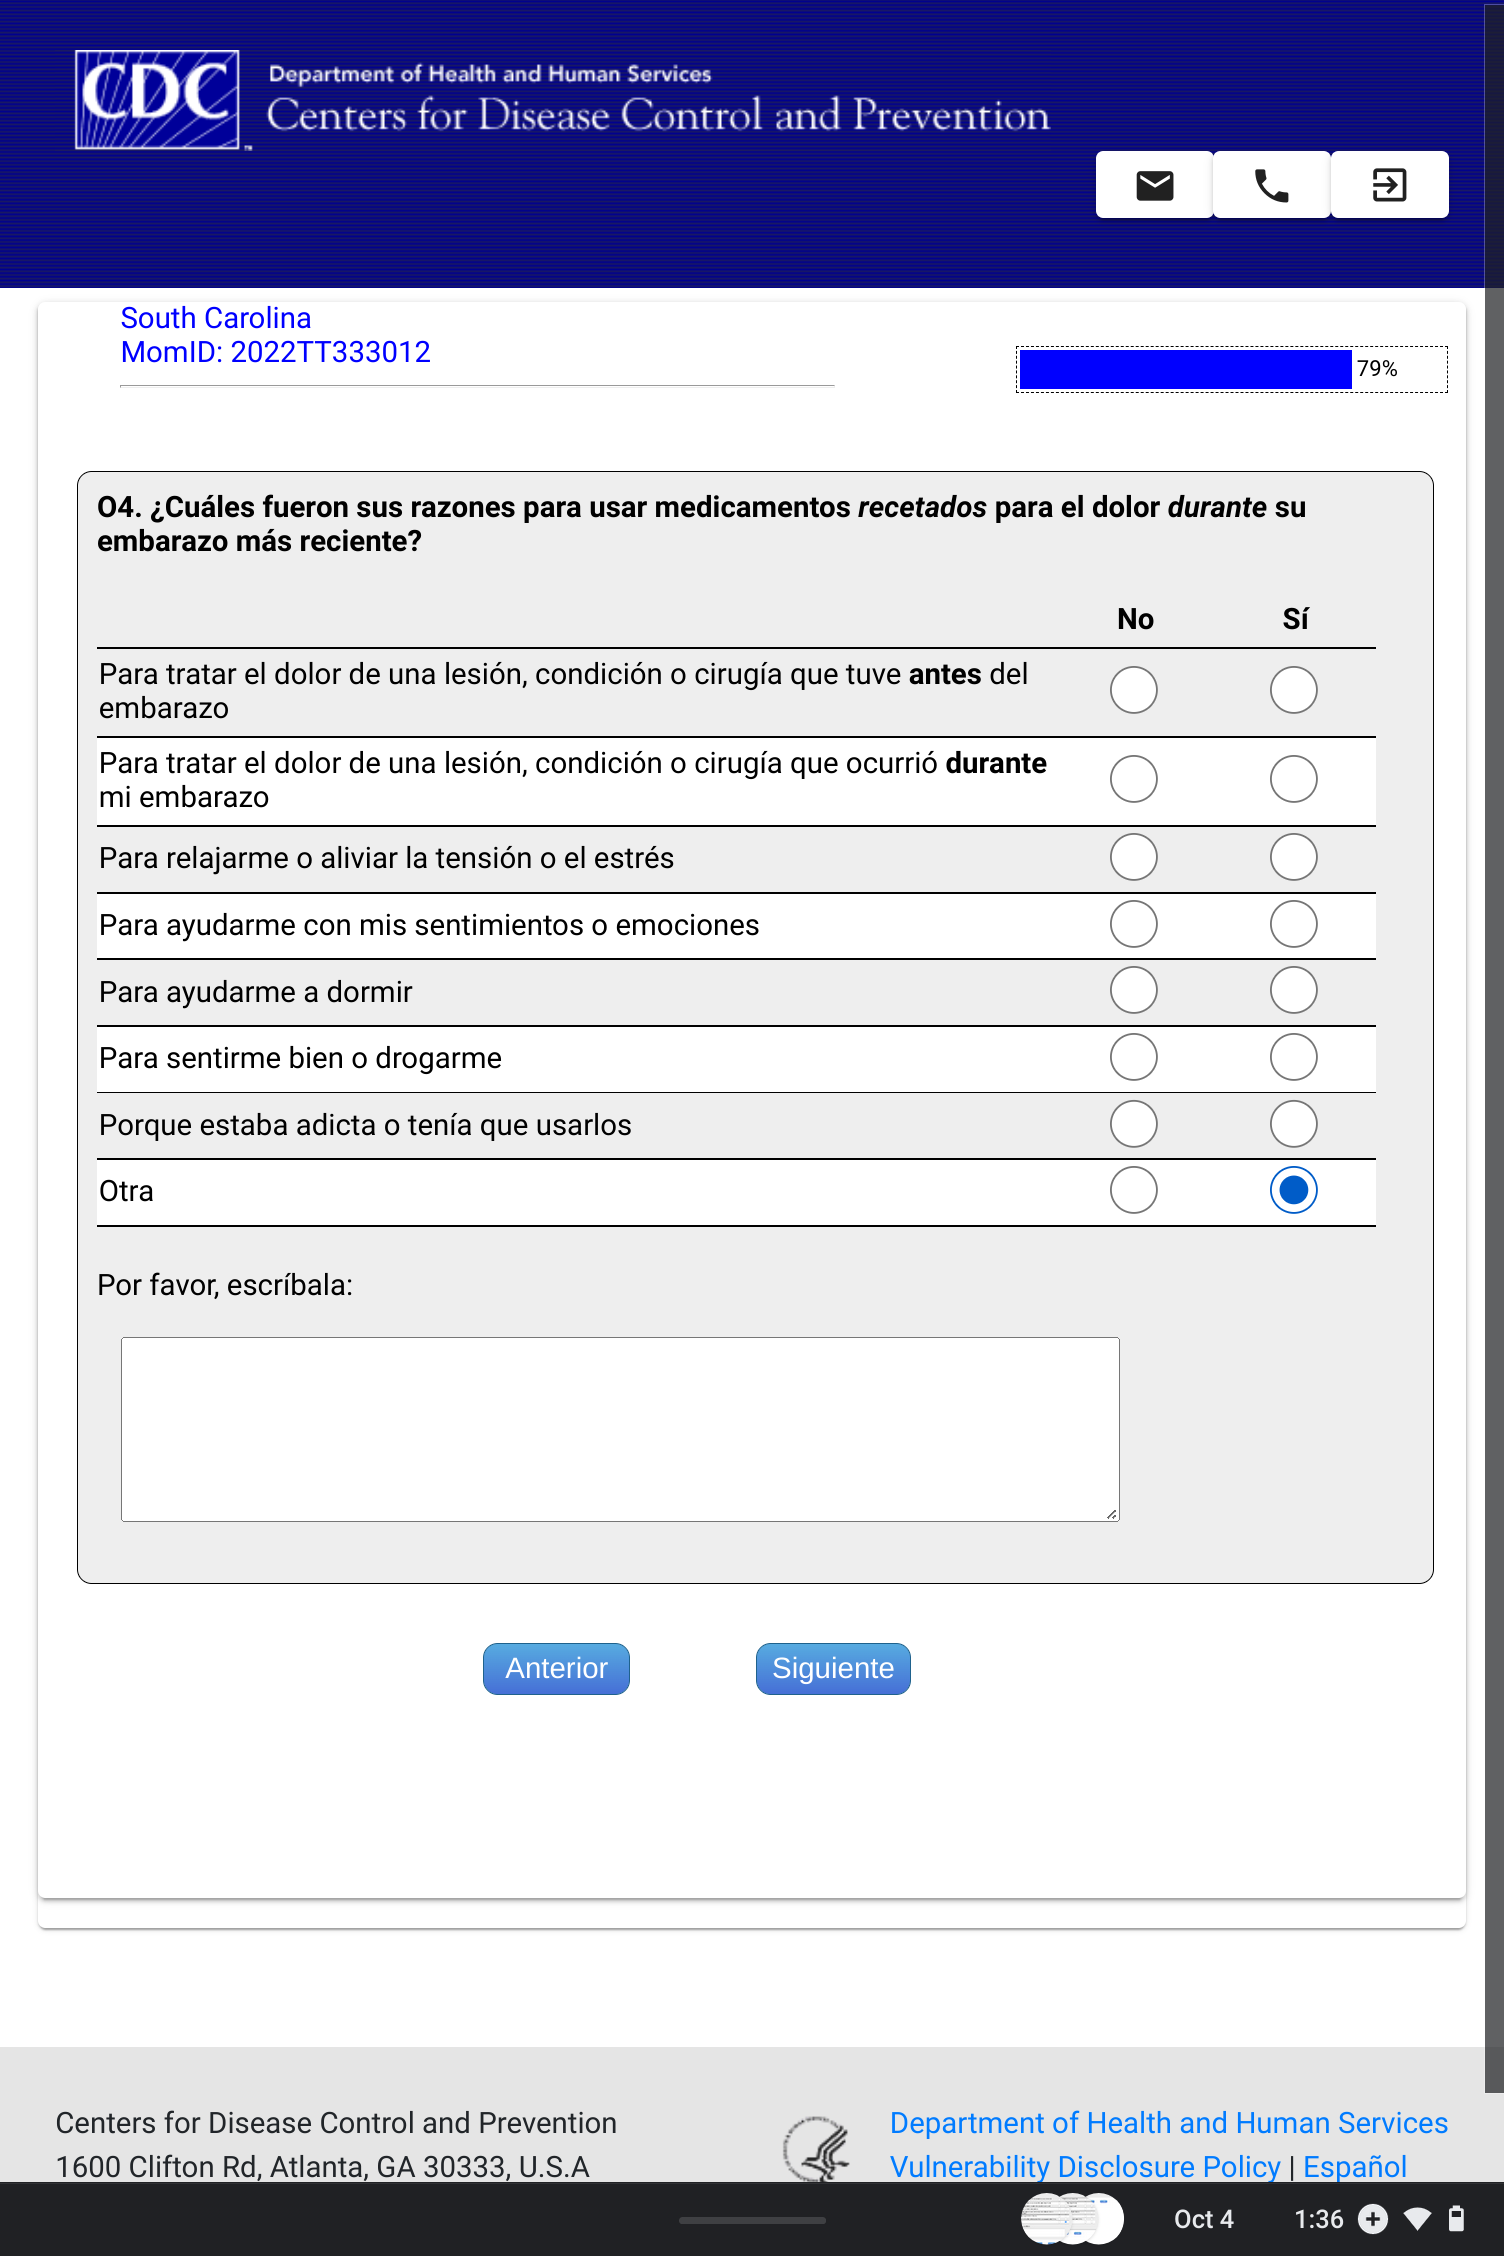The height and width of the screenshot is (2256, 1504).
Task: Switch language via the Español link
Action: (1354, 2166)
